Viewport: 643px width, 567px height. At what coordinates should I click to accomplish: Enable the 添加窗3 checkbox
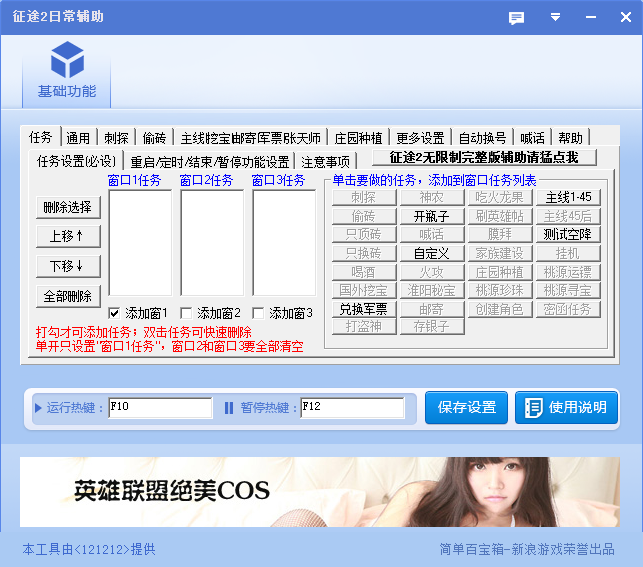pyautogui.click(x=258, y=314)
